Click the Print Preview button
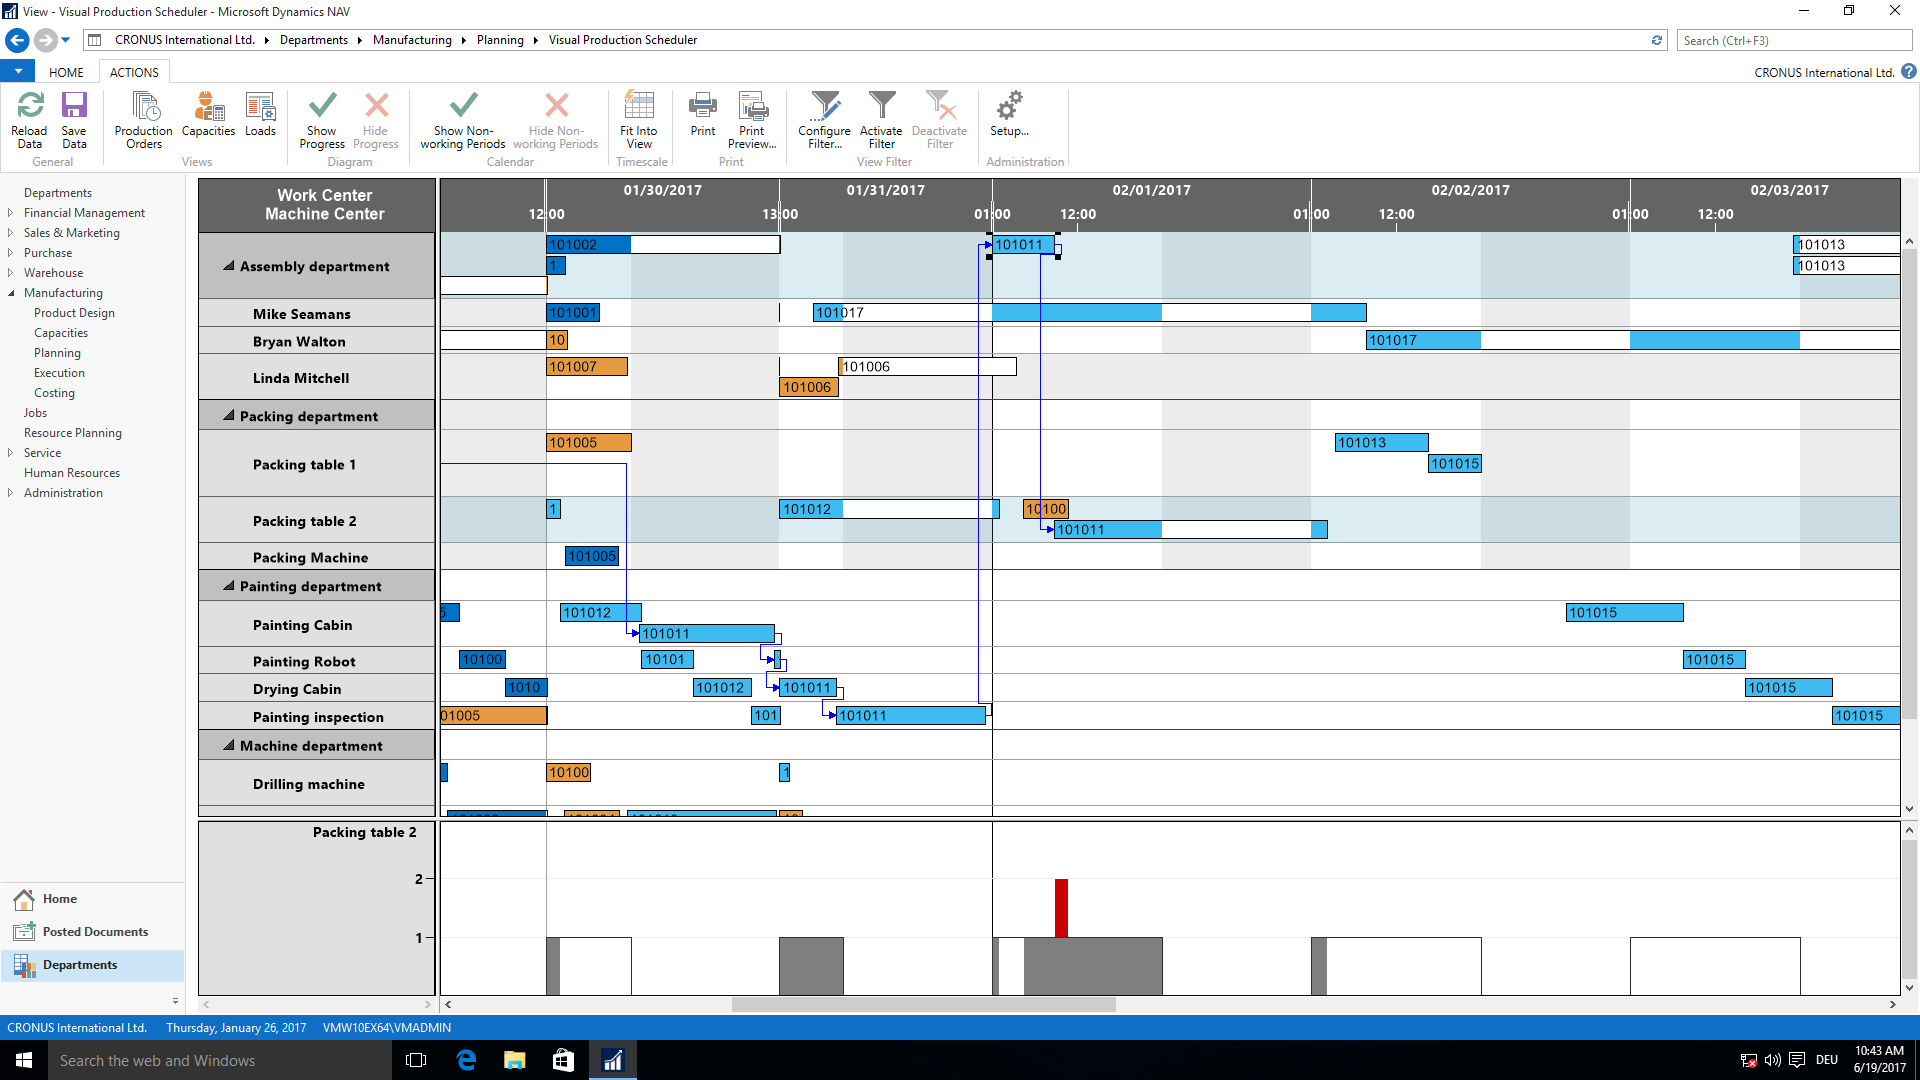The width and height of the screenshot is (1920, 1080). [x=753, y=116]
